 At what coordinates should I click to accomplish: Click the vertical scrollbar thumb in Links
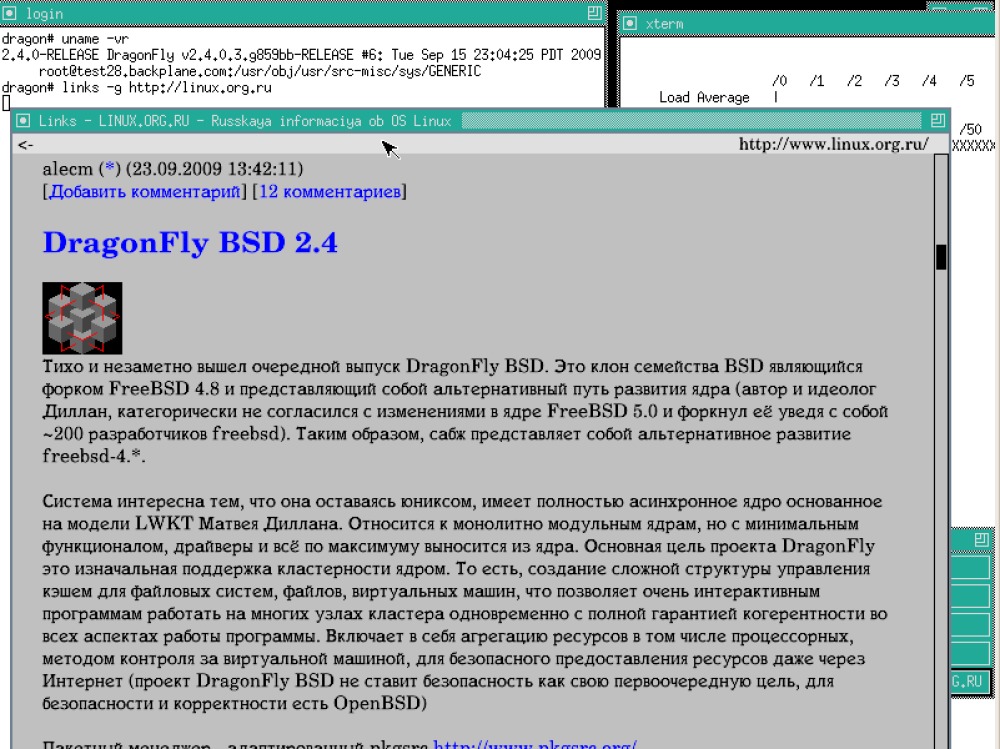[941, 257]
